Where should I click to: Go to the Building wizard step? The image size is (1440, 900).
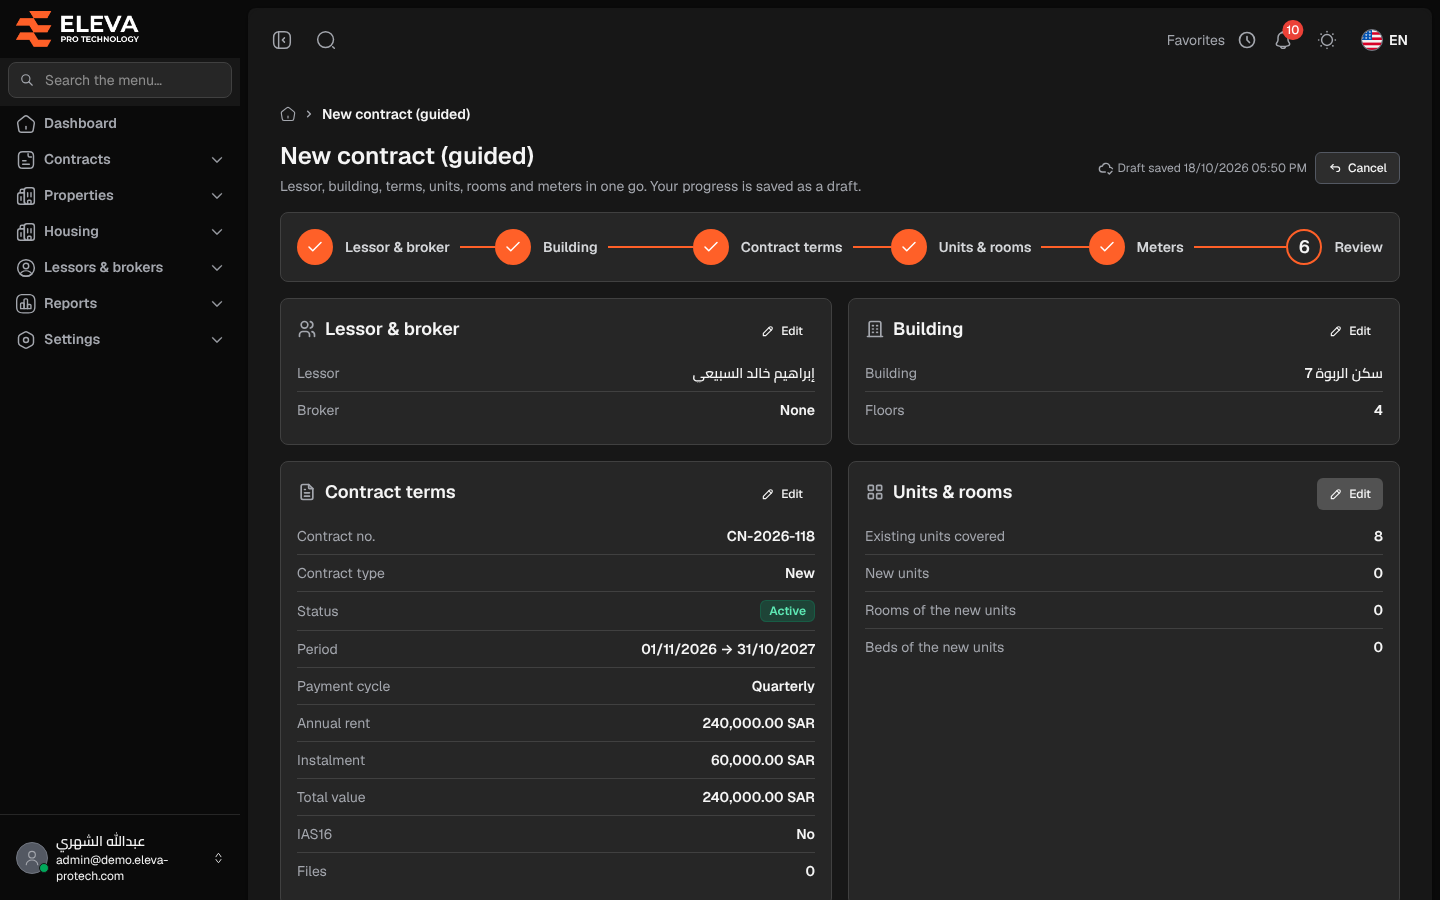(546, 247)
